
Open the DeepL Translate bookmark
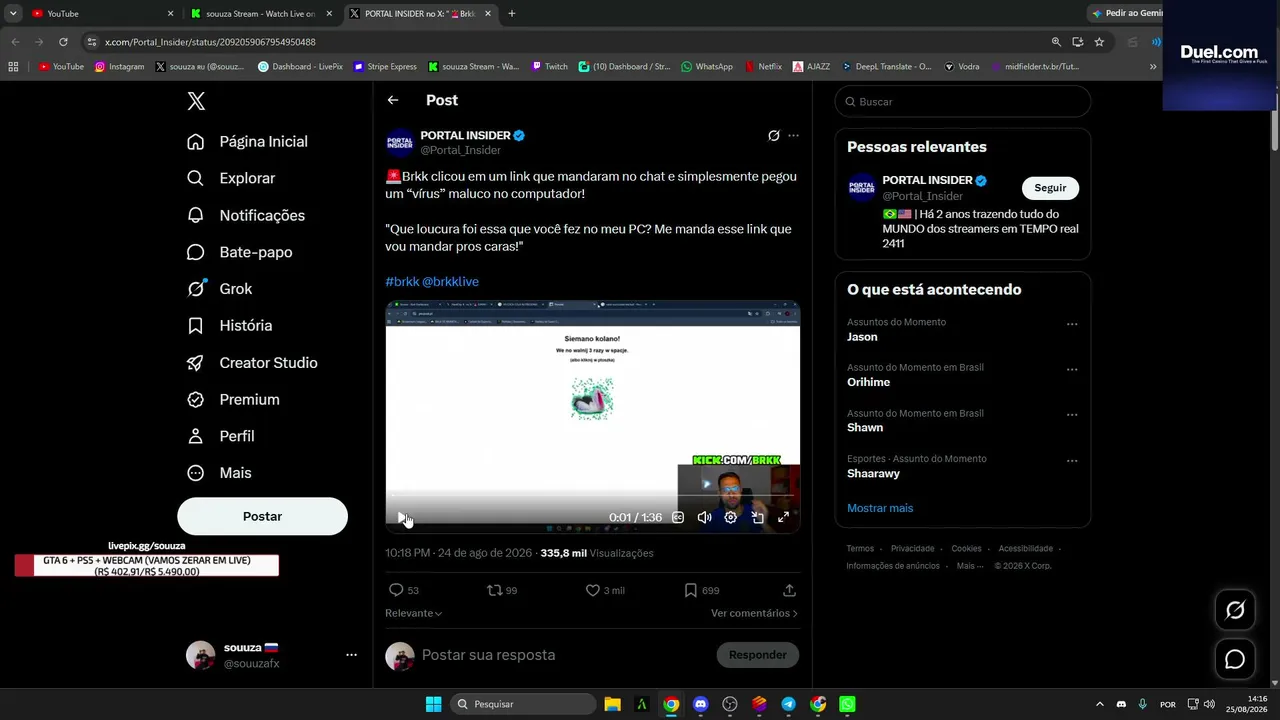pyautogui.click(x=887, y=67)
